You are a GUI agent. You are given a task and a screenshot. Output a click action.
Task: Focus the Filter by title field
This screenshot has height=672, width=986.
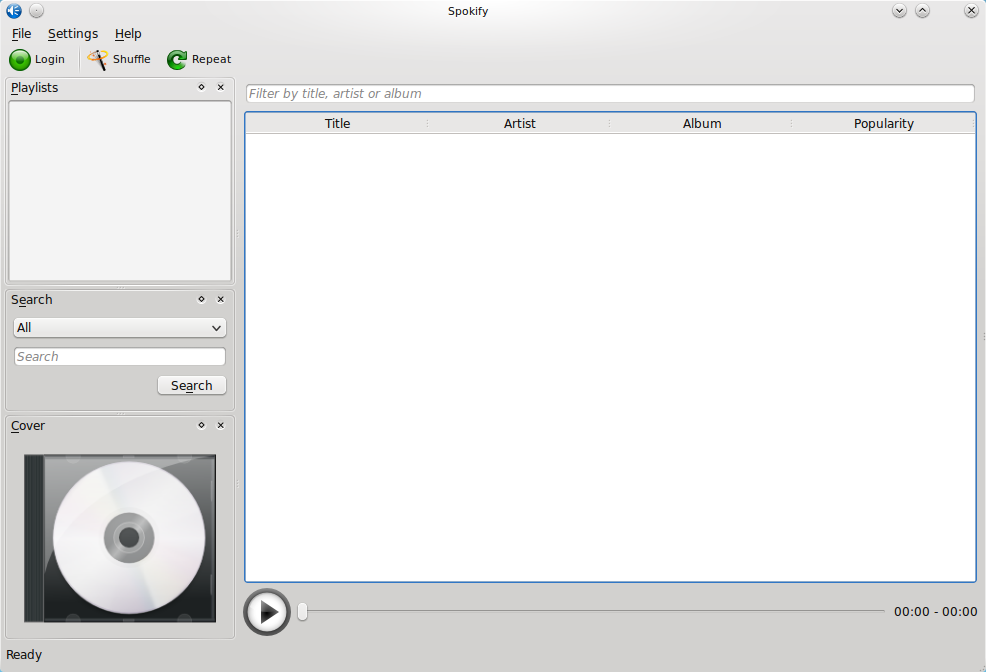tap(610, 94)
